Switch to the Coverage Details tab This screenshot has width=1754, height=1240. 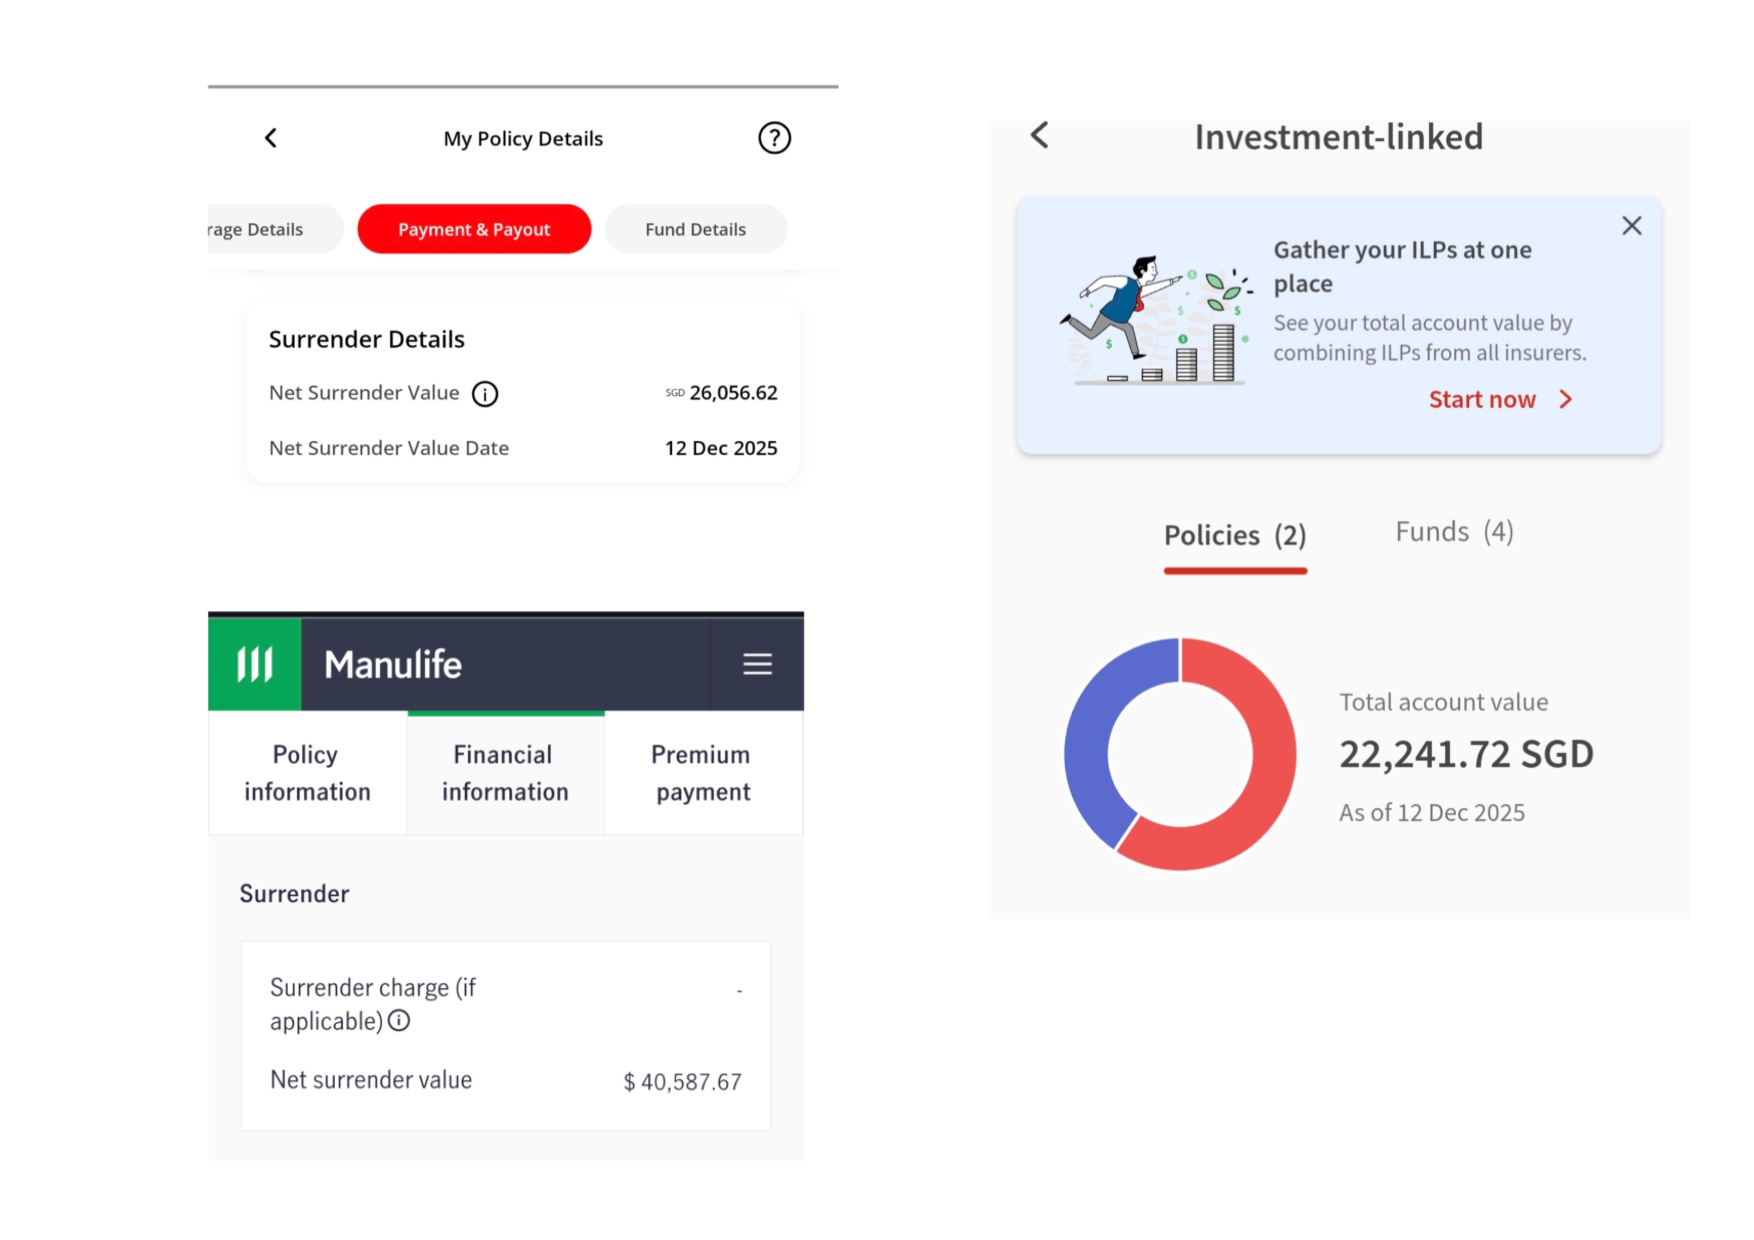point(262,229)
